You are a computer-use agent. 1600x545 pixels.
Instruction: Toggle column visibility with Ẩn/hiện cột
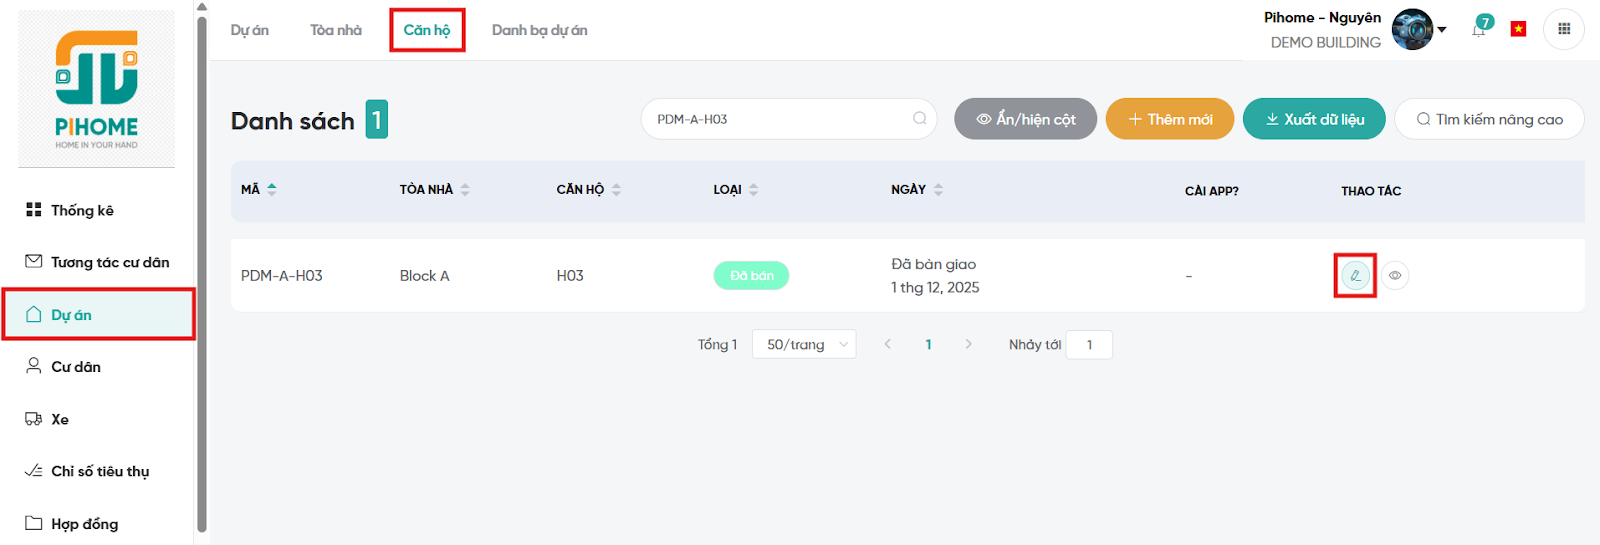tap(1025, 119)
